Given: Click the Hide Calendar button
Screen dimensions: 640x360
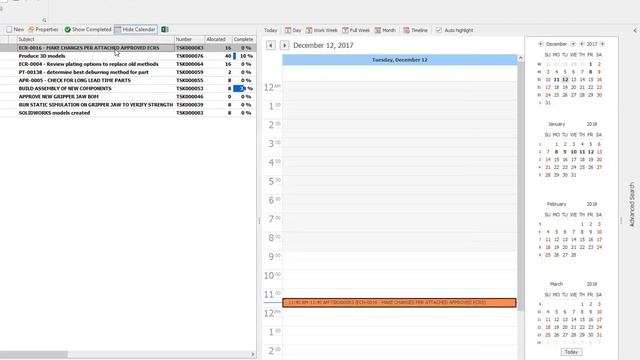Looking at the screenshot, I should (x=136, y=29).
